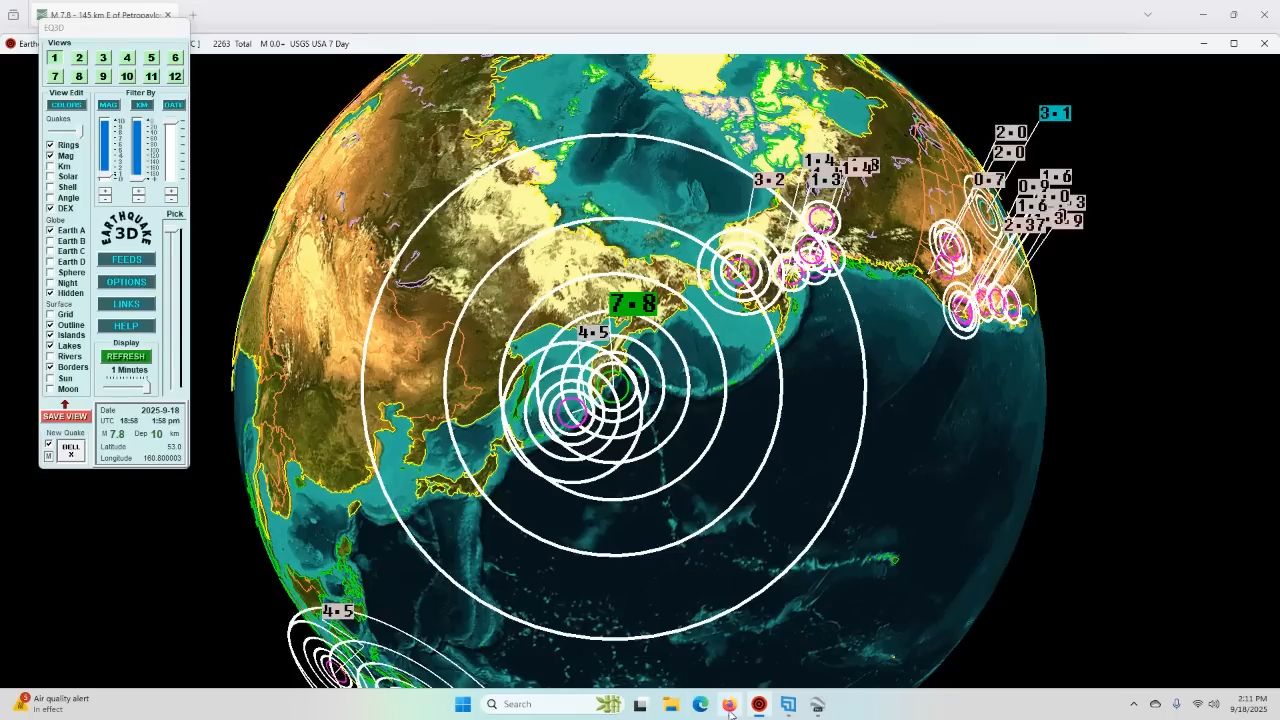Enable the Night globe checkbox
1280x720 pixels.
click(x=51, y=283)
